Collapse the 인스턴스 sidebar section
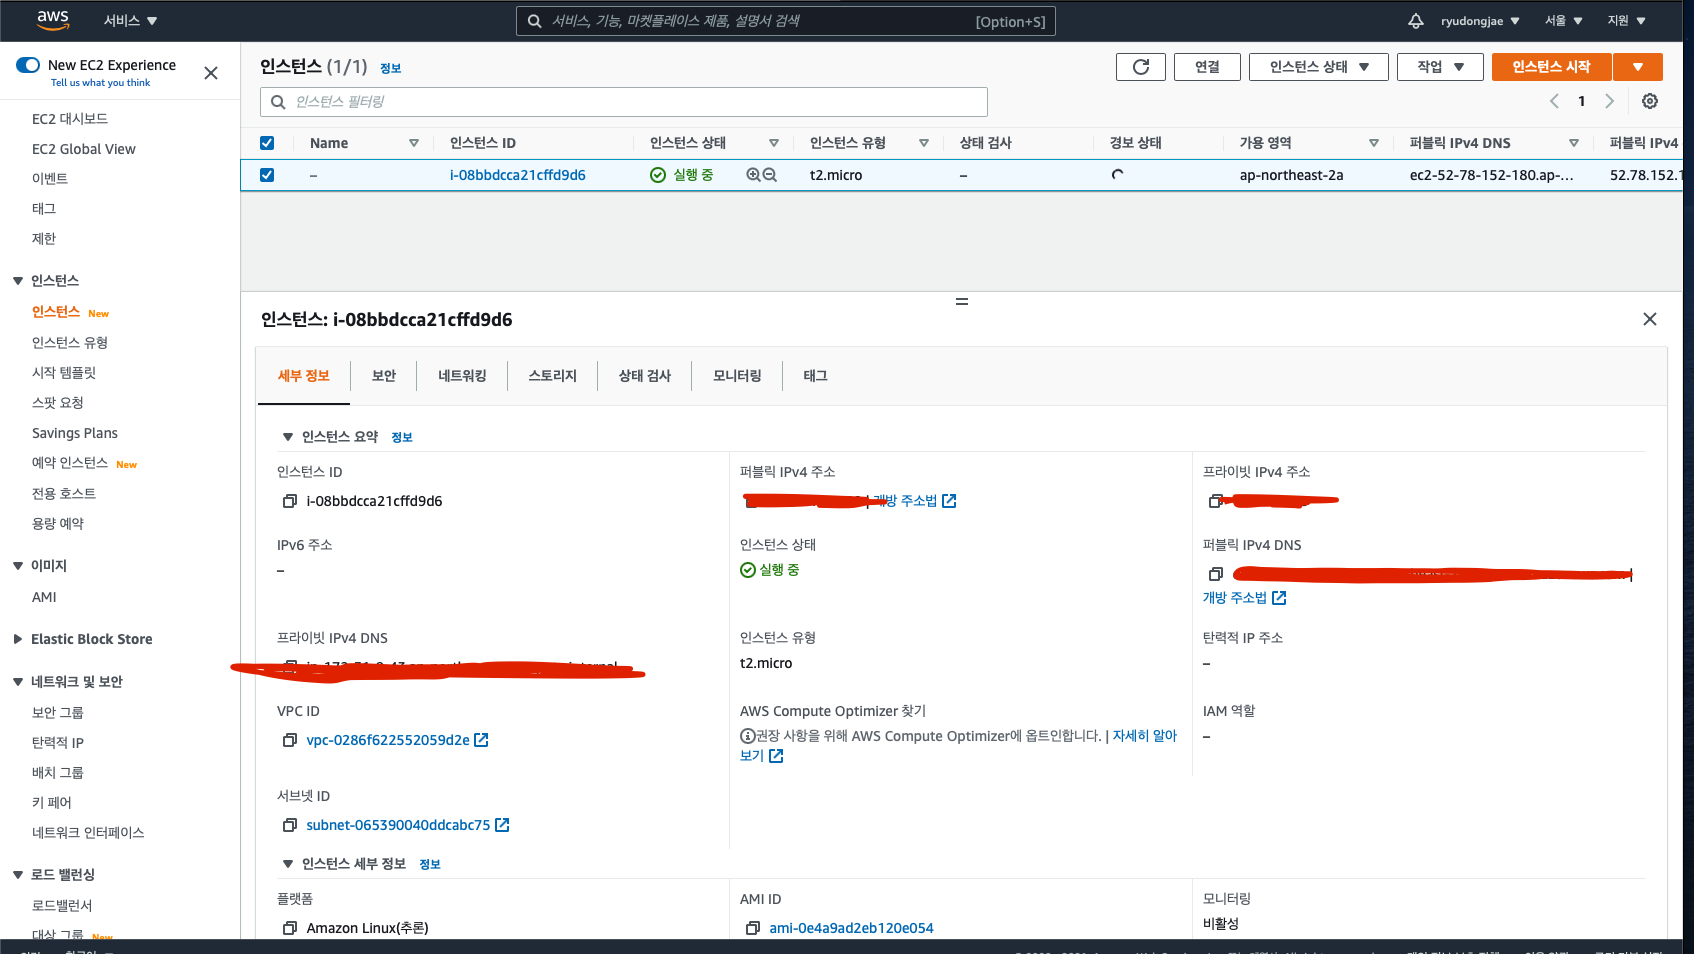Viewport: 1694px width, 954px height. (x=18, y=281)
